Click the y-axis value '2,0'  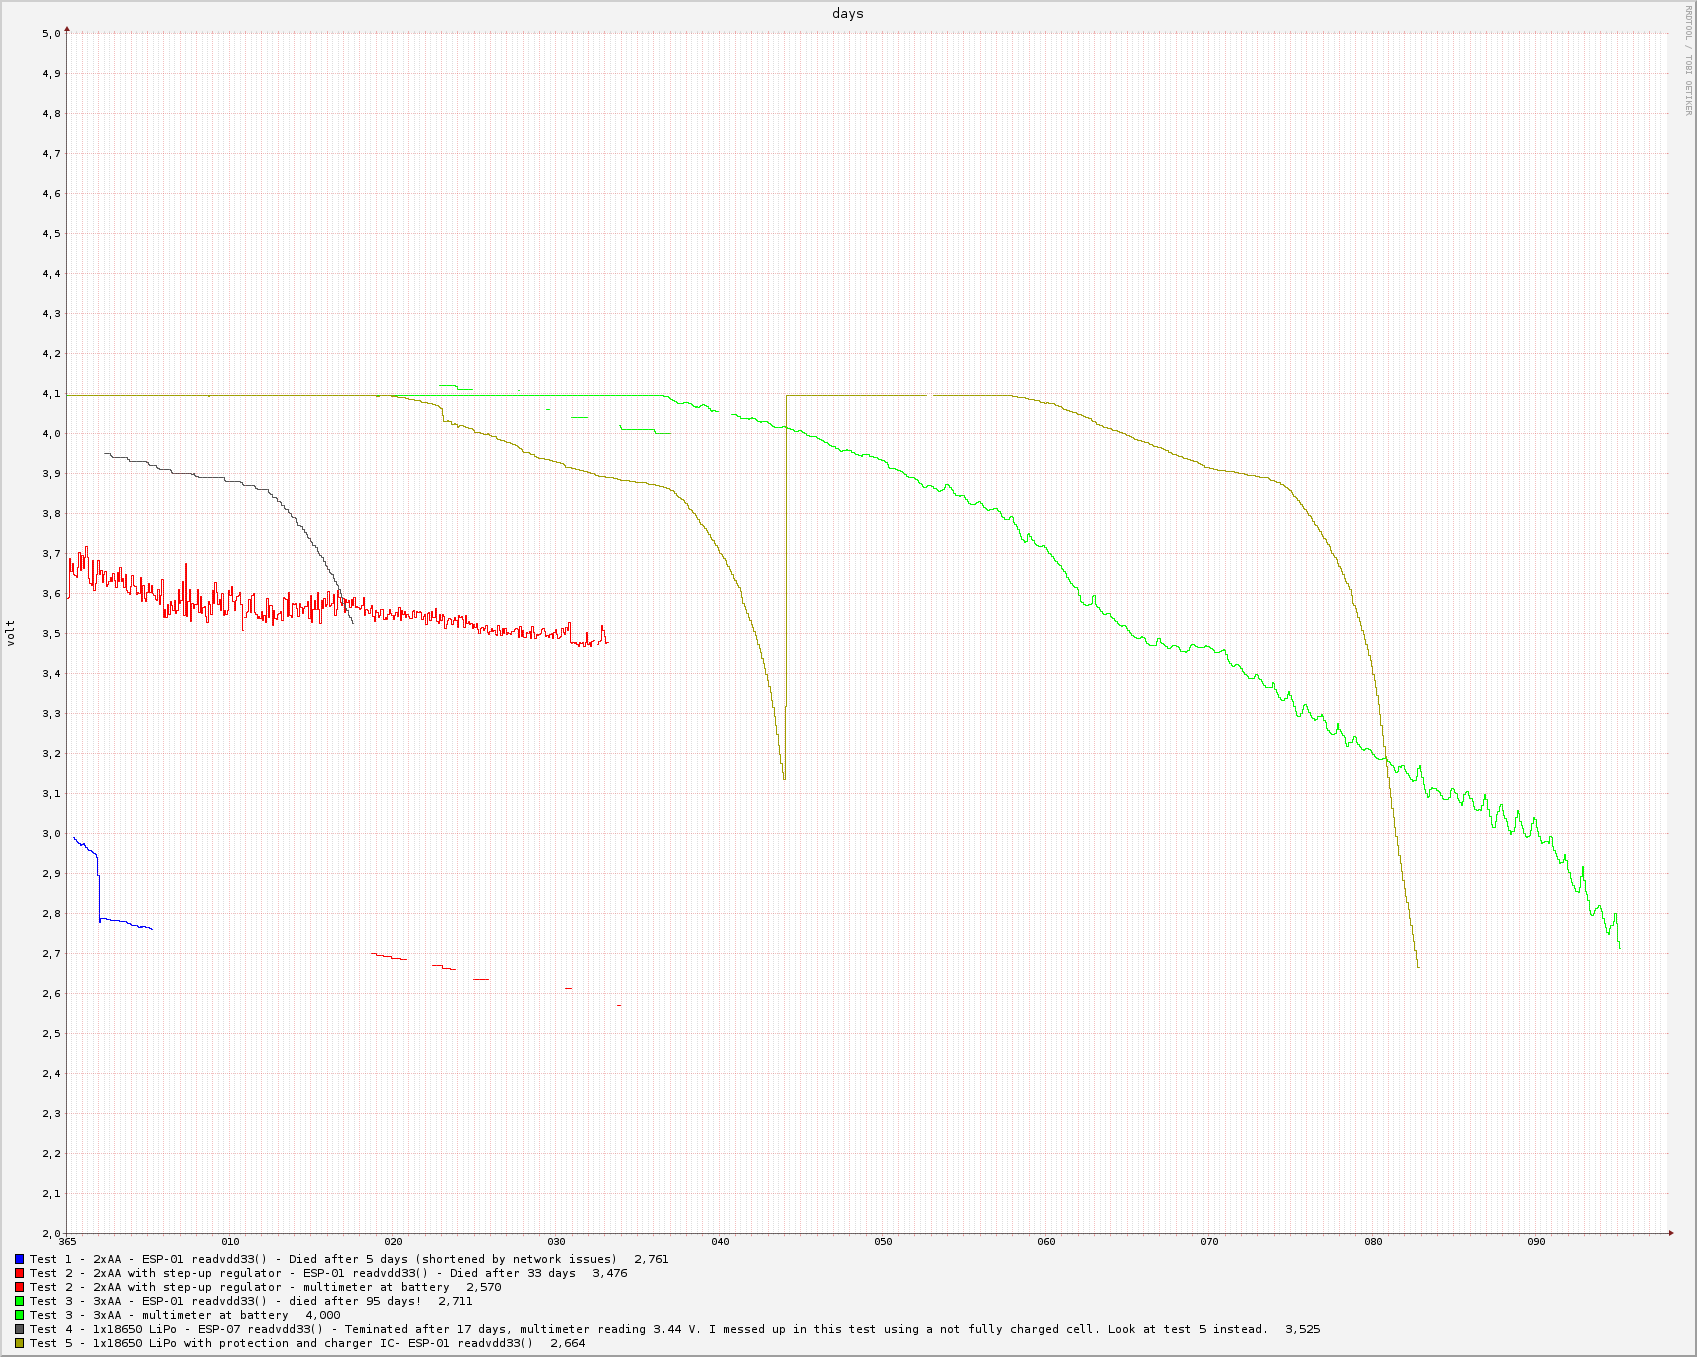[x=51, y=1234]
